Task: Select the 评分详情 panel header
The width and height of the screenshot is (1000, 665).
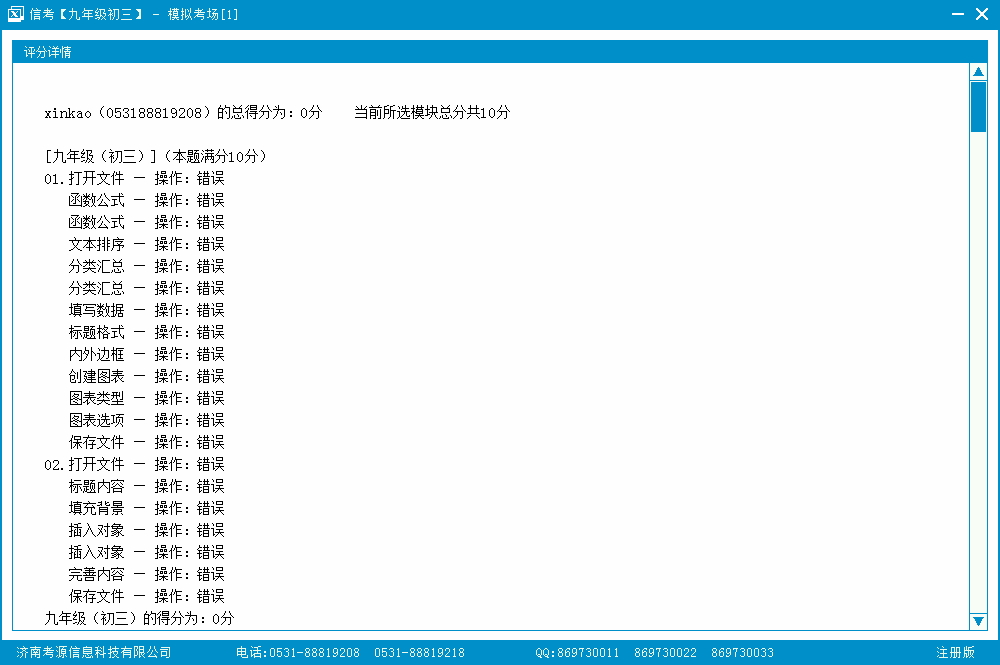Action: [x=48, y=52]
